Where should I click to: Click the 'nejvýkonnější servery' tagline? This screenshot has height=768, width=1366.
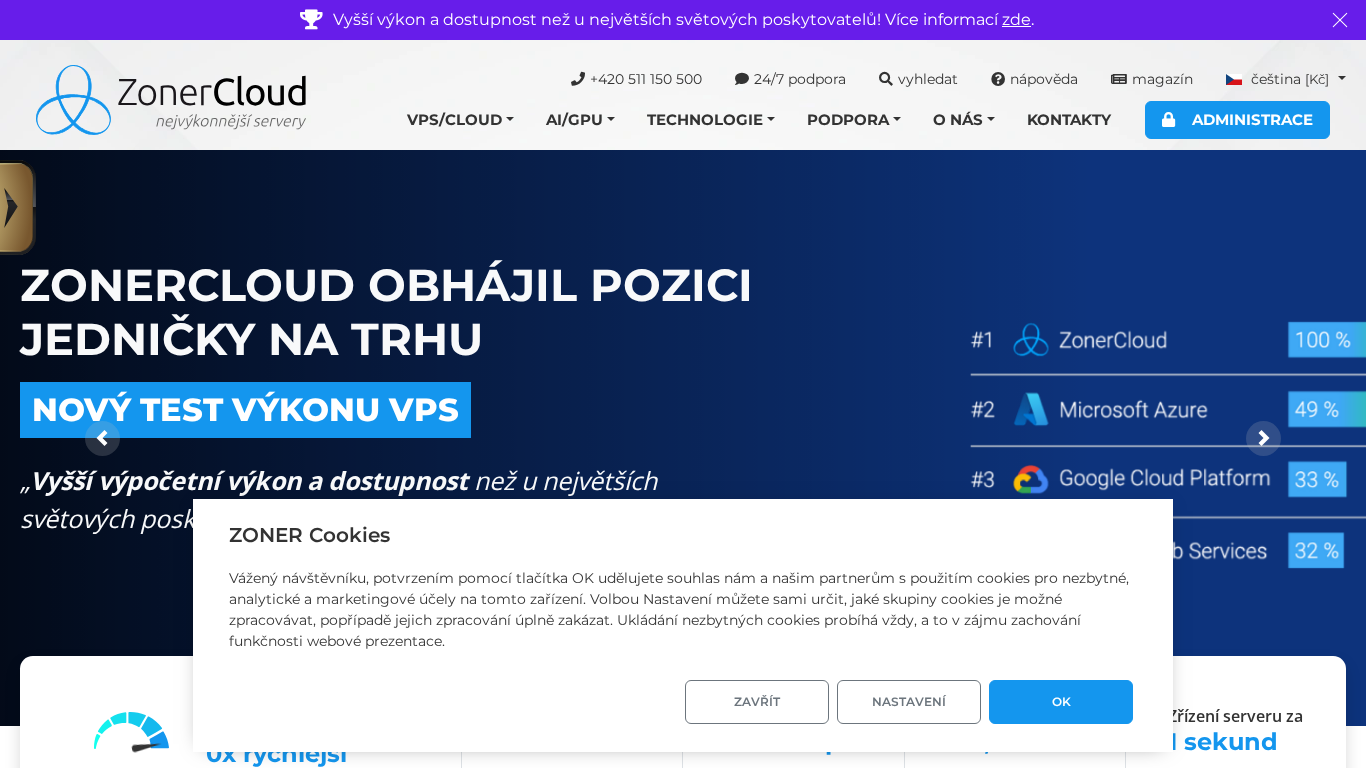coord(231,122)
